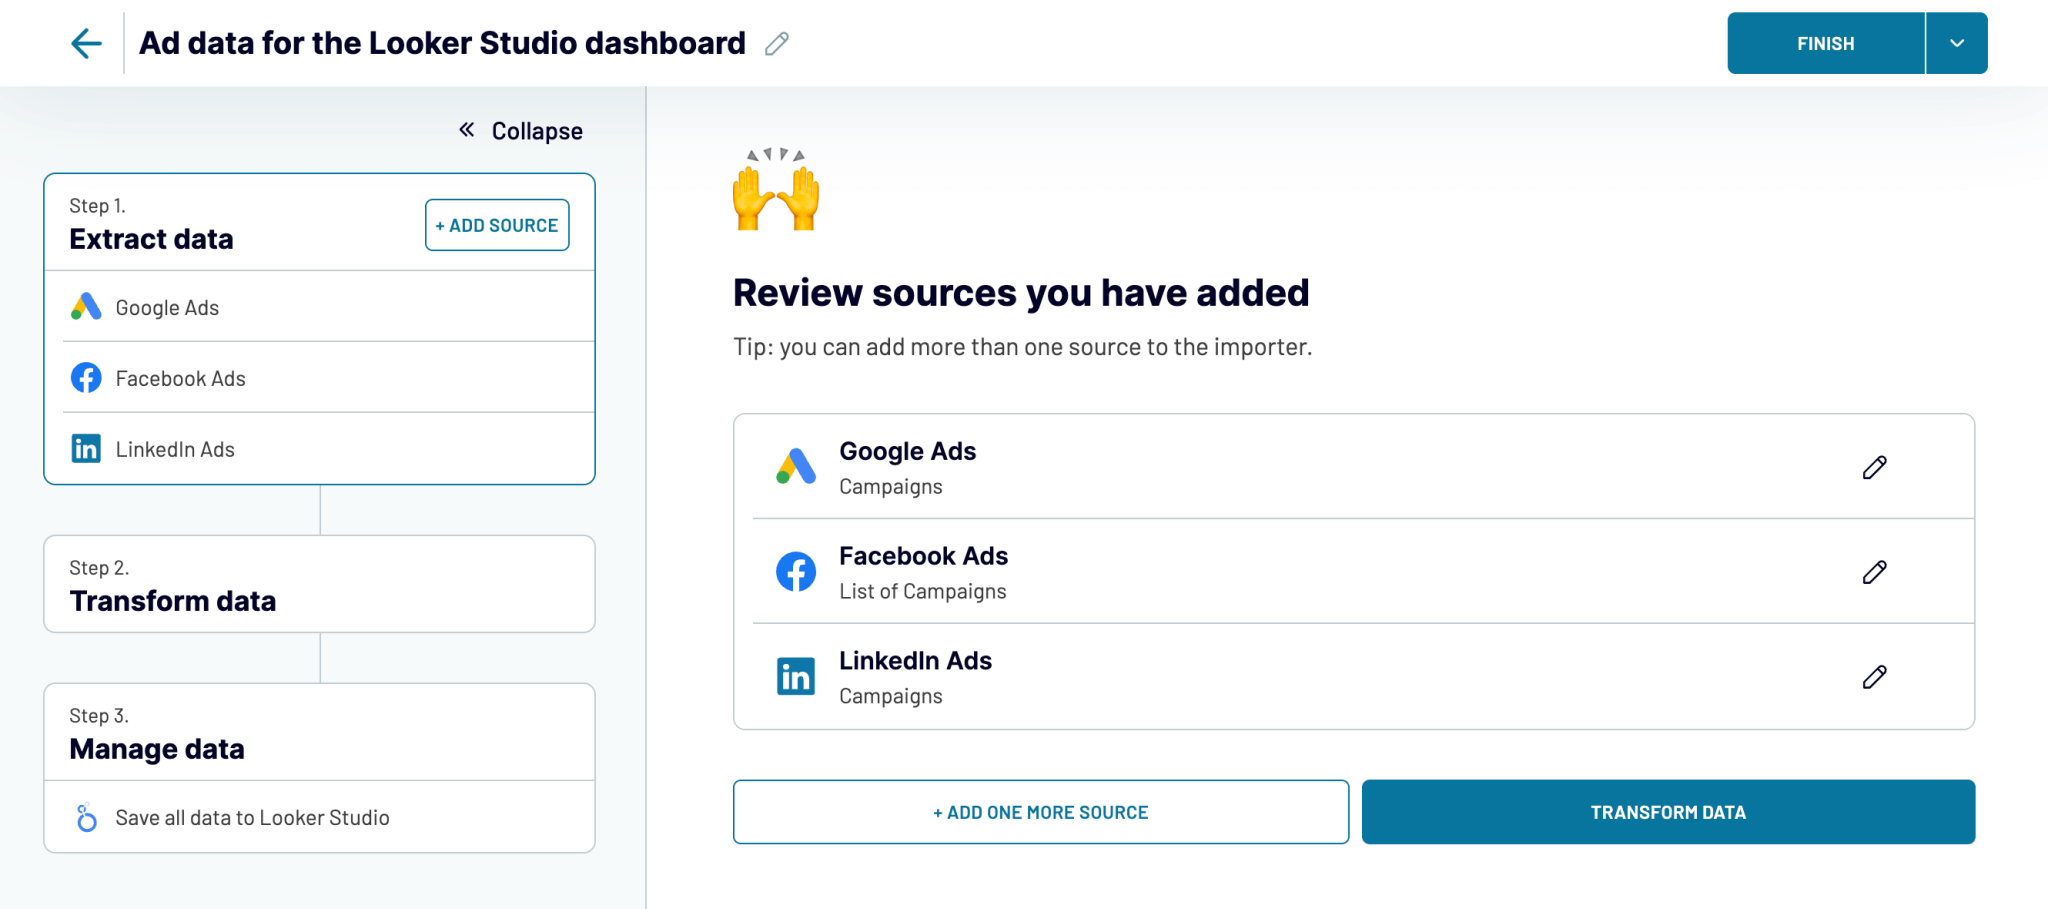Open the pencil editor for Facebook Ads source
This screenshot has height=909, width=2048.
click(1874, 571)
